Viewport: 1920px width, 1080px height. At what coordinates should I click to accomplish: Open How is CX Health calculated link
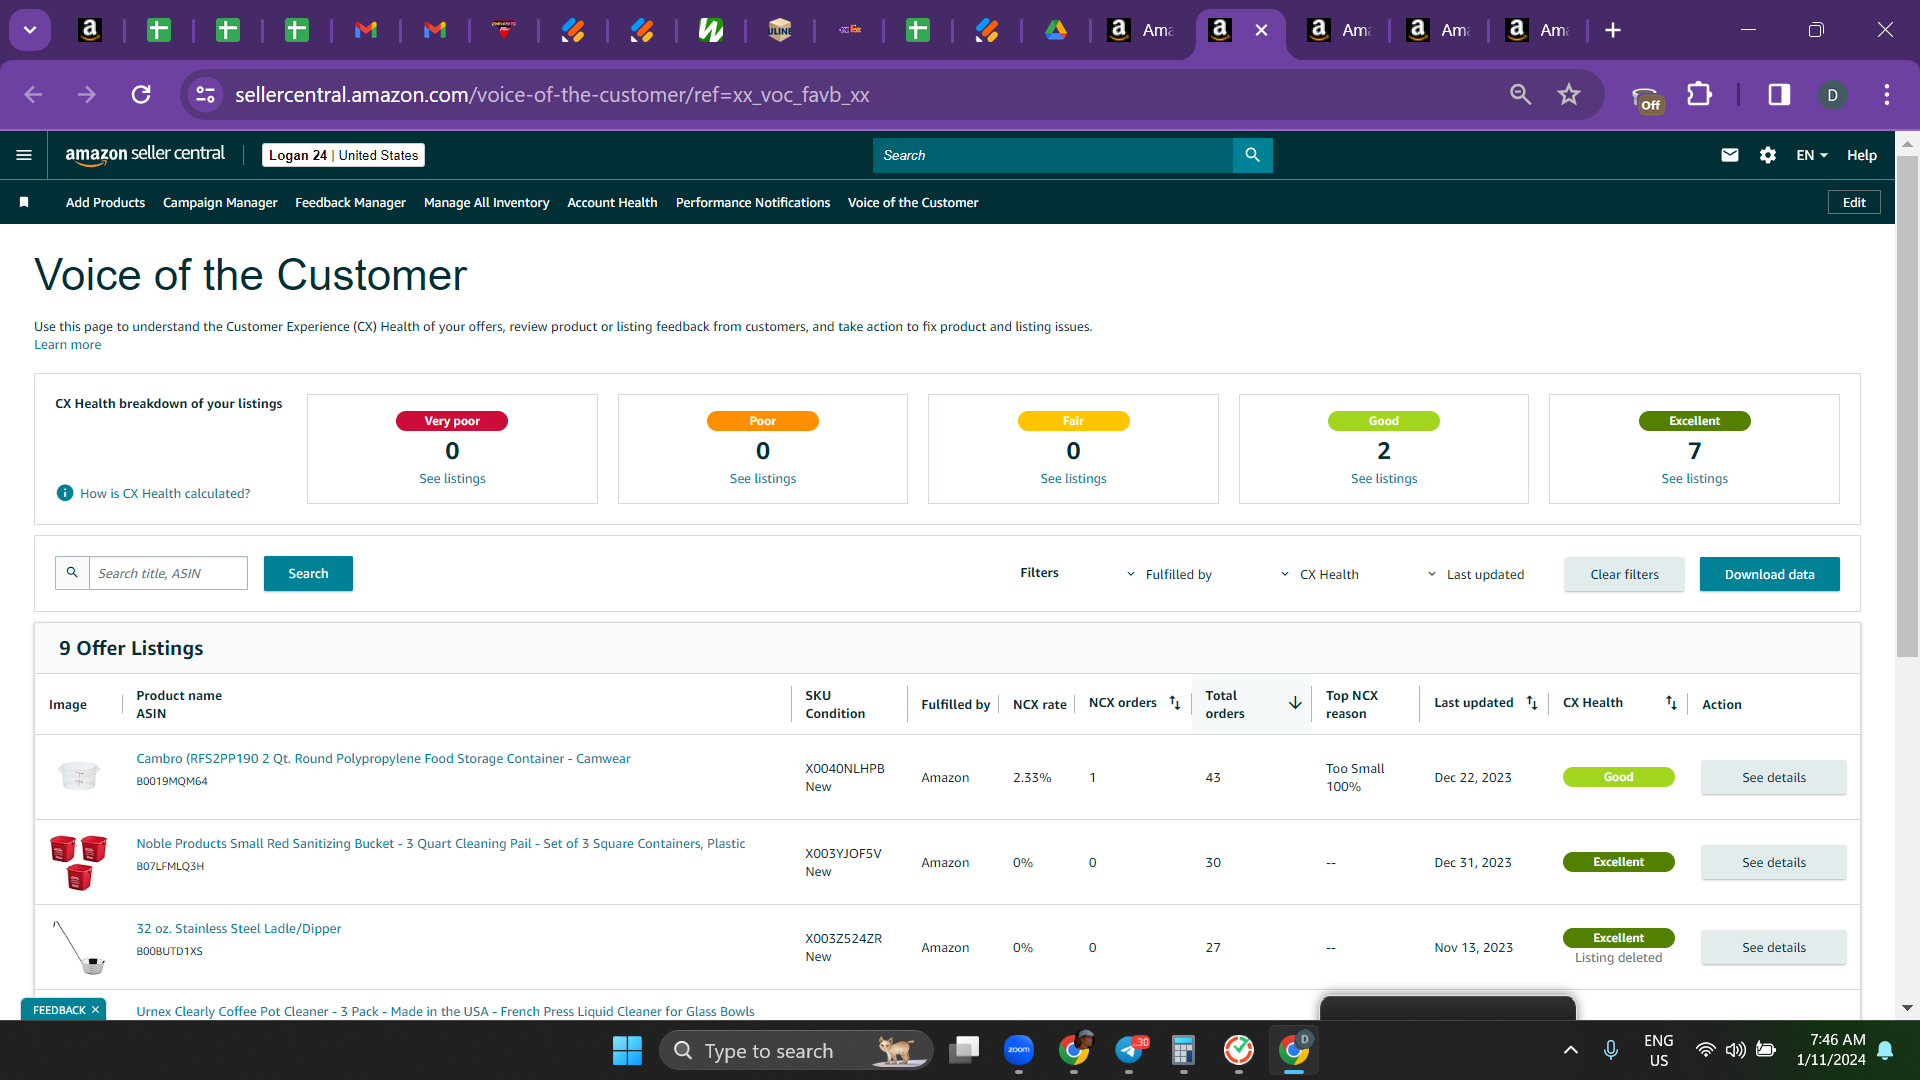(165, 493)
